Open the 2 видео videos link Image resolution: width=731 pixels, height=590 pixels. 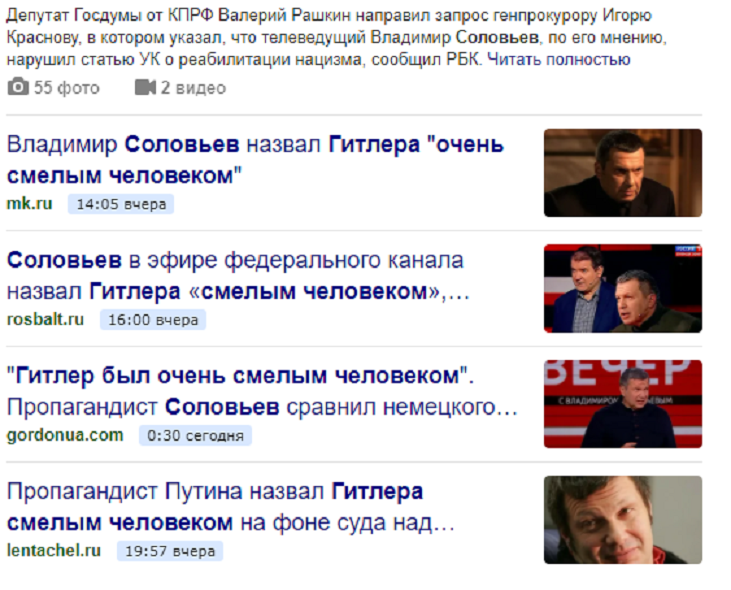(x=180, y=88)
